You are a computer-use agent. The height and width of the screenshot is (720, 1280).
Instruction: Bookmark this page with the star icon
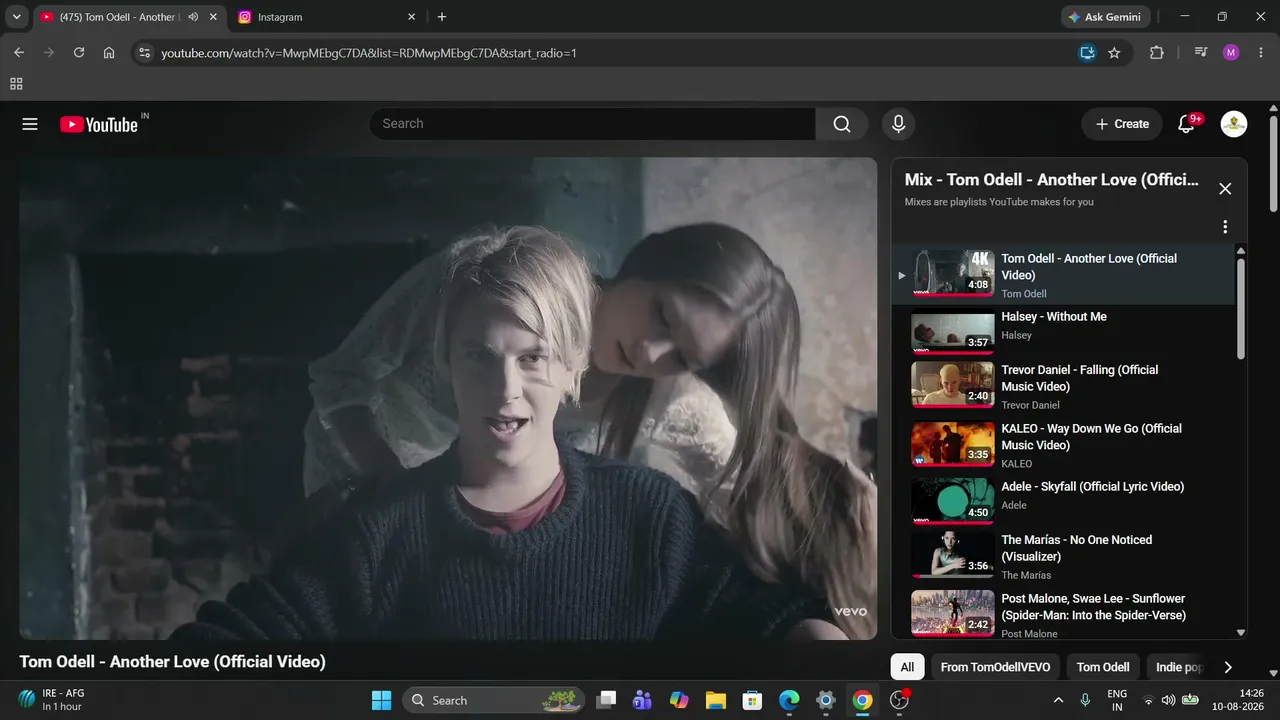[x=1114, y=53]
